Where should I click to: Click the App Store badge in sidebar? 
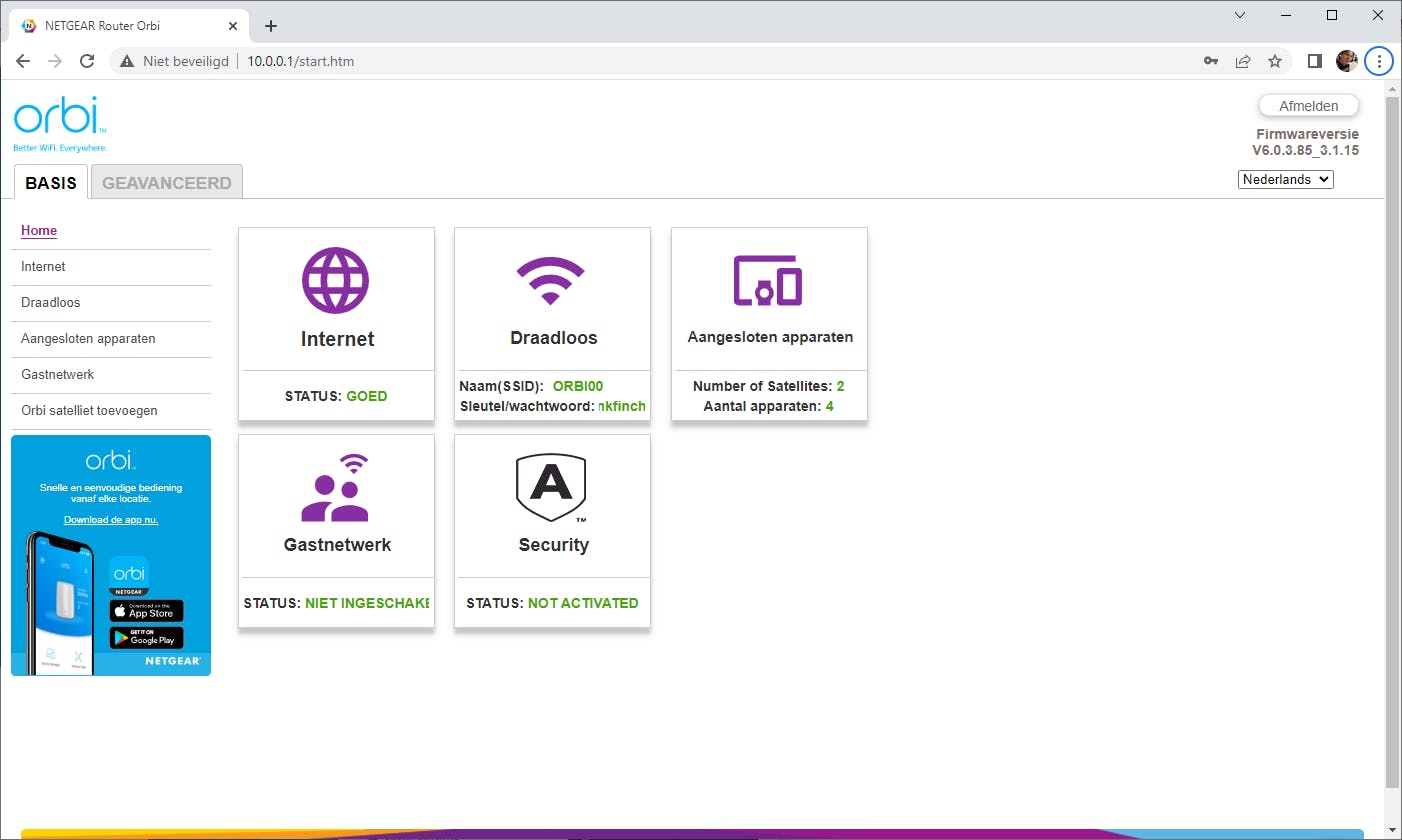[146, 610]
